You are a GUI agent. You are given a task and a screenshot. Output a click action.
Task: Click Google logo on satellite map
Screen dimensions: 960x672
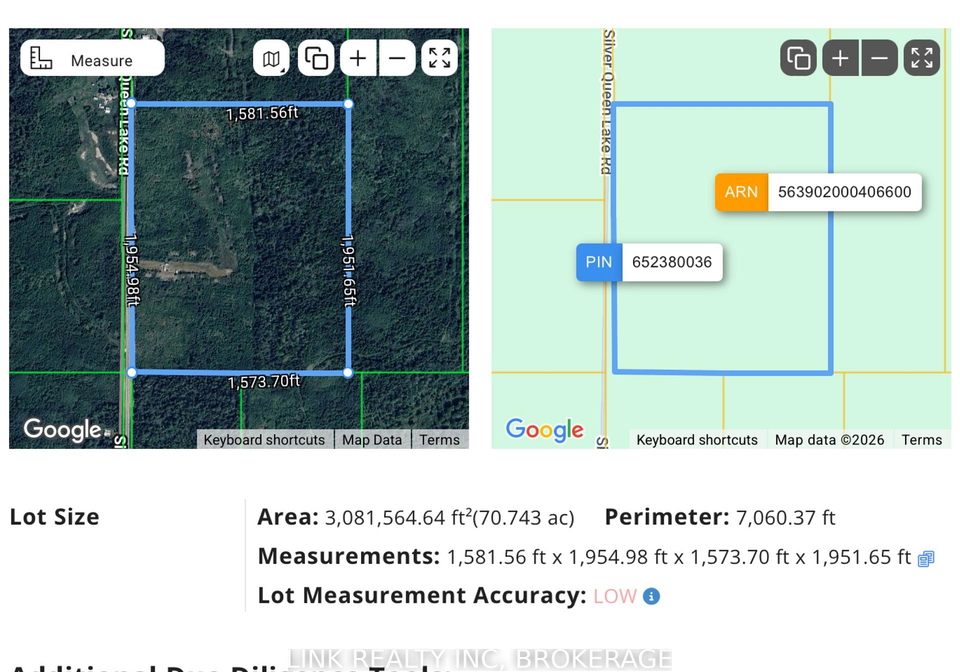(62, 430)
